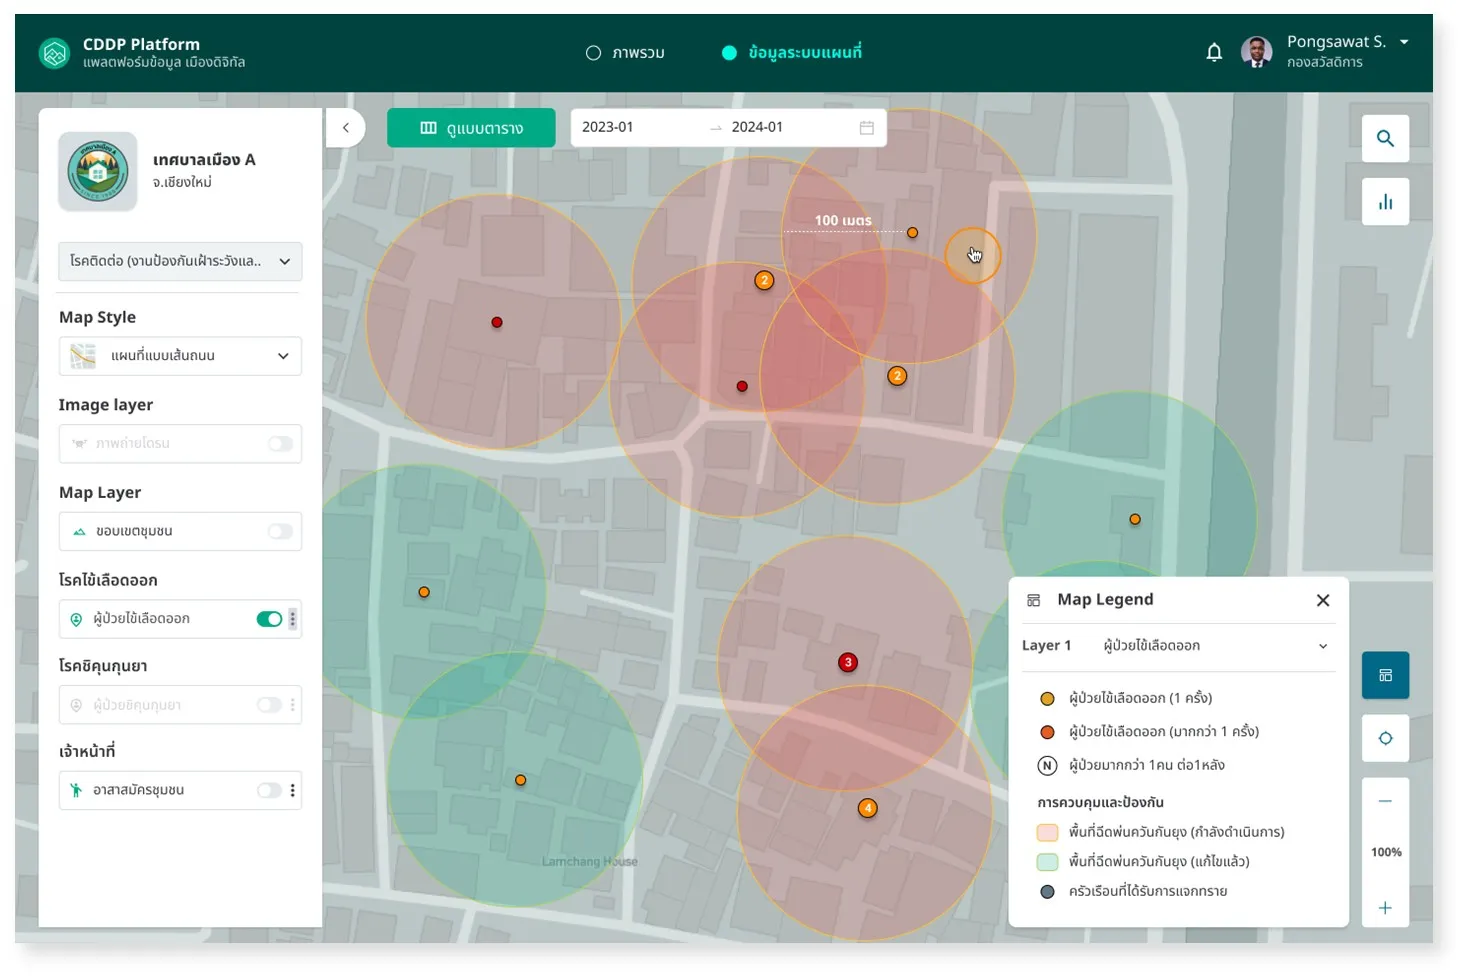Close the Map Legend panel
Viewport: 1466px width, 978px height.
tap(1322, 600)
